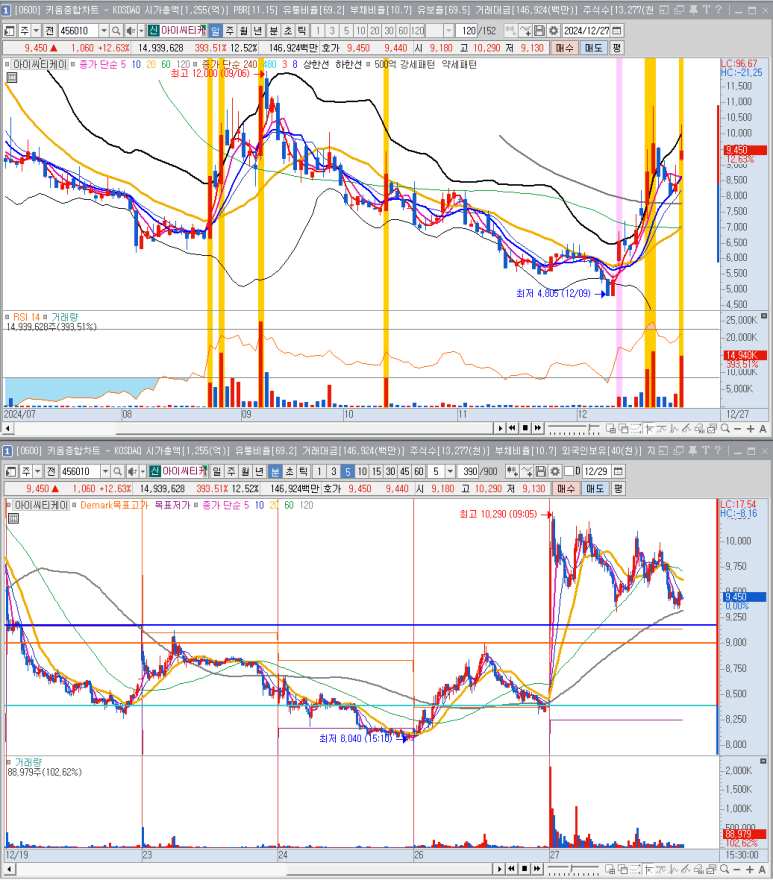The image size is (773, 880).
Task: Select the 5-minute interval button in lower chart
Action: click(347, 471)
